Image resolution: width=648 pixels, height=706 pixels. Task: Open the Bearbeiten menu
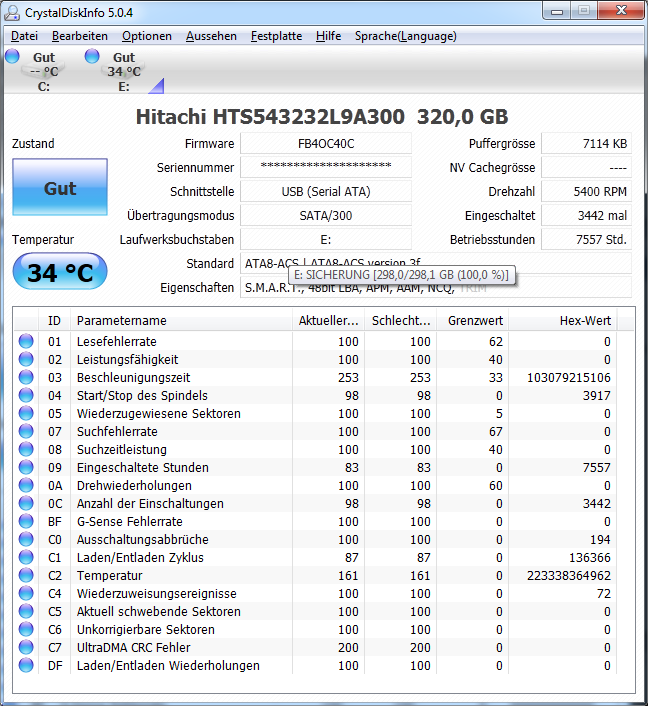[x=80, y=36]
